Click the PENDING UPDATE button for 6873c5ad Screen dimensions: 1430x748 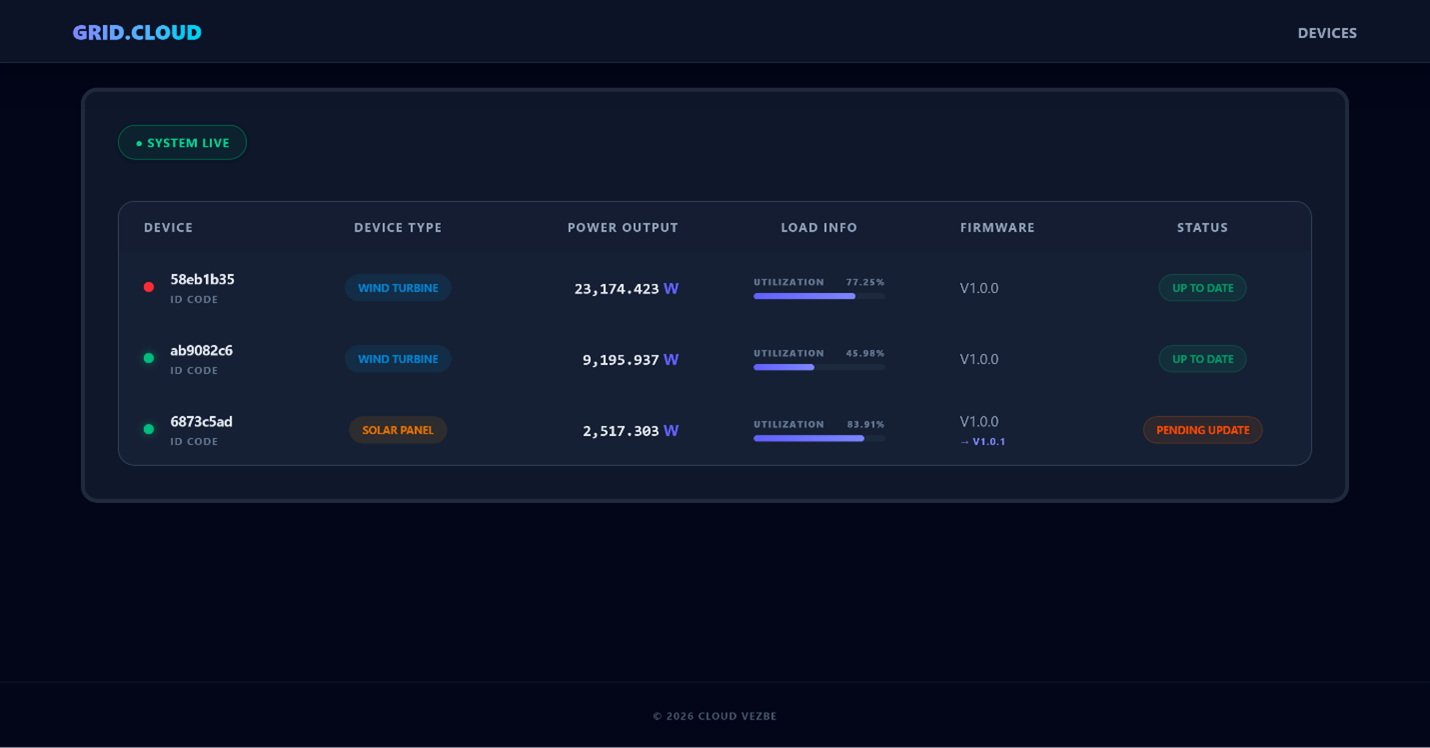coord(1202,429)
